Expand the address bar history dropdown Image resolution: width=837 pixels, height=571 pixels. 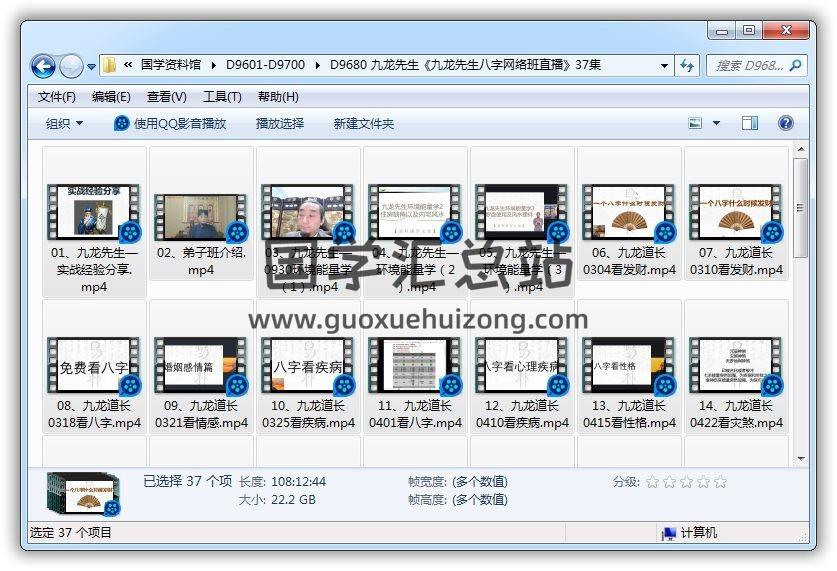[665, 66]
